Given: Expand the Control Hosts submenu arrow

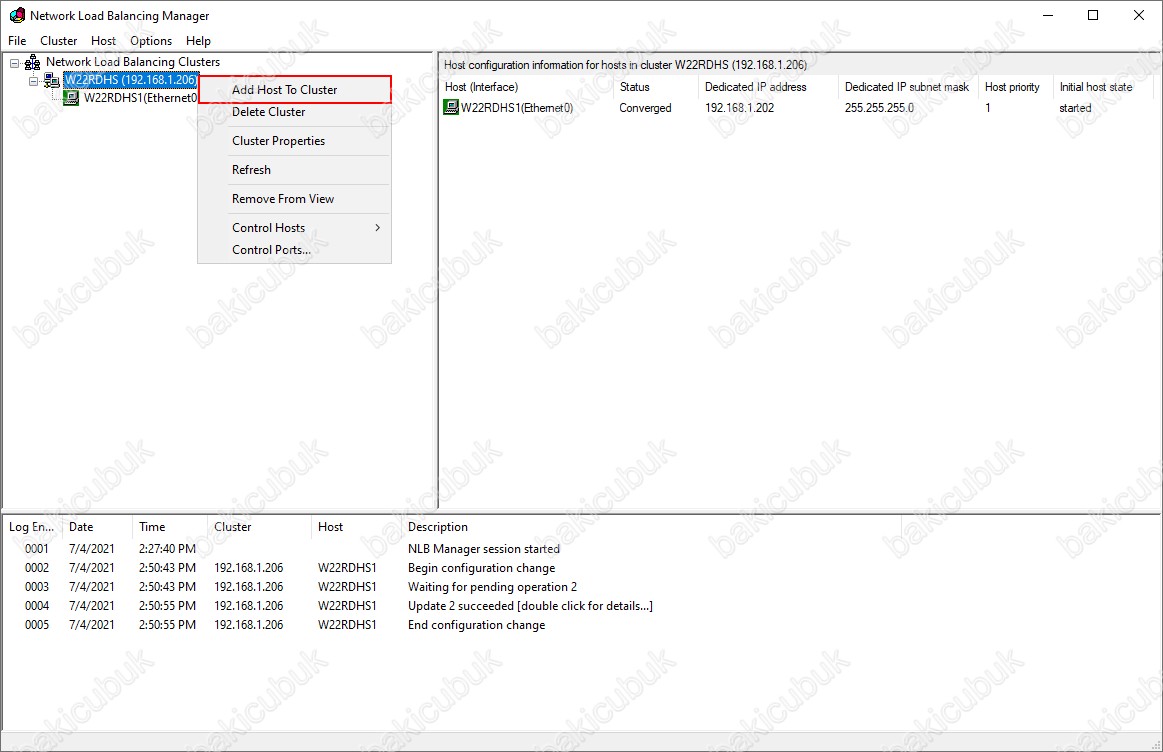Looking at the screenshot, I should pyautogui.click(x=377, y=228).
